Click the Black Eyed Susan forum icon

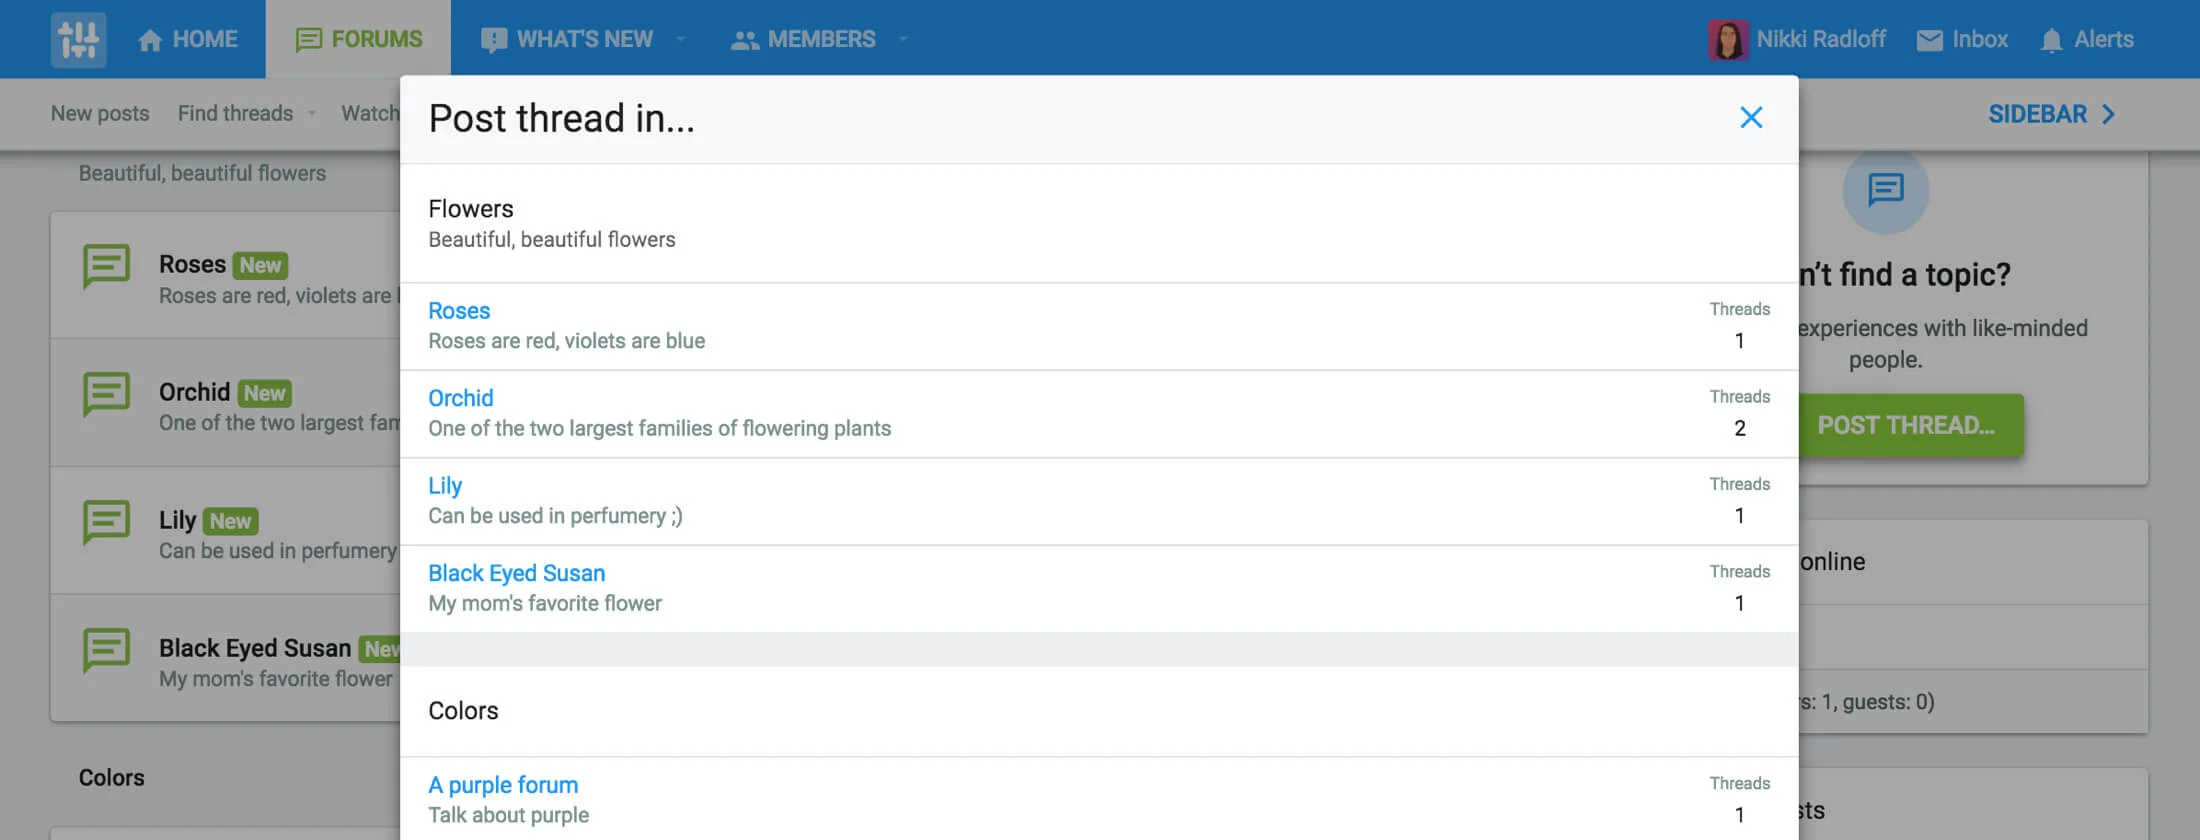pyautogui.click(x=106, y=650)
